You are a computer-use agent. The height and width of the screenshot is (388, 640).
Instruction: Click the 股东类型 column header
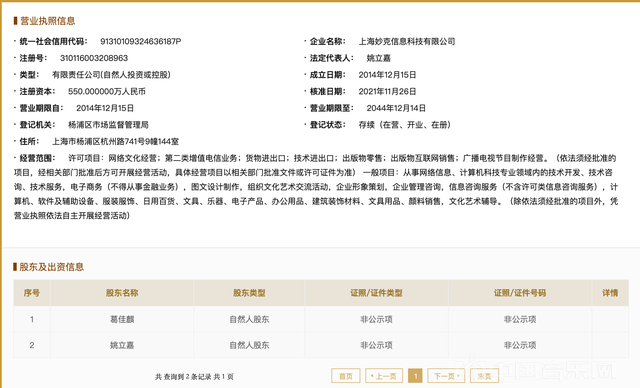point(249,293)
